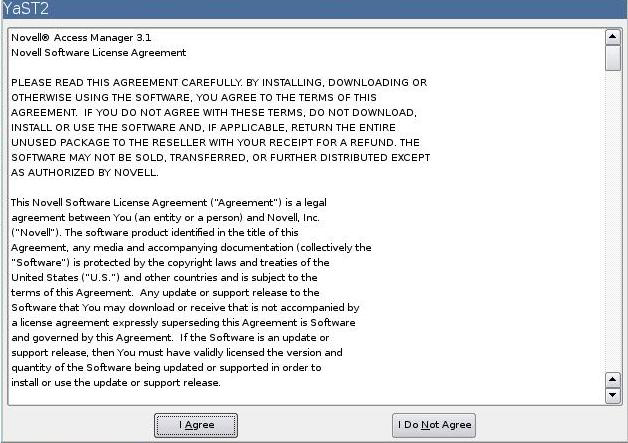Click the 'Novell® Access Manager 3.1' heading line
Viewport: 628px width, 443px height.
click(81, 38)
